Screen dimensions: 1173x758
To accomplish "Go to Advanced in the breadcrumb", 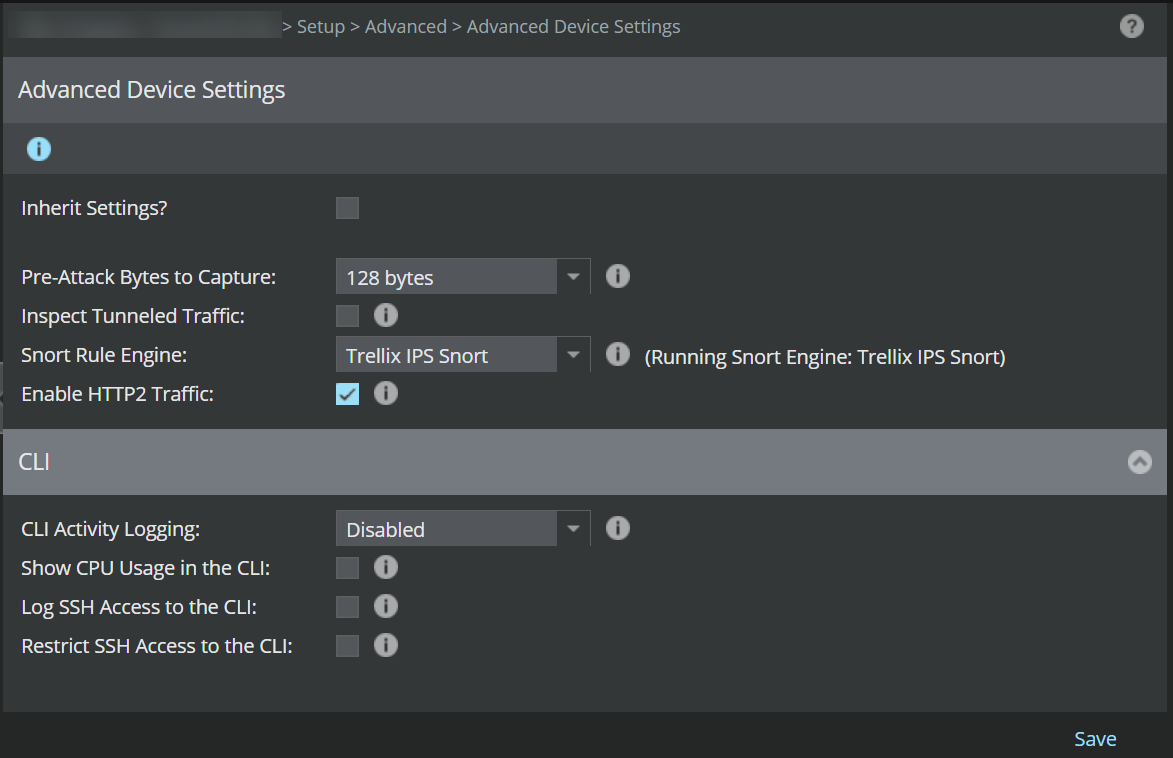I will (x=405, y=27).
